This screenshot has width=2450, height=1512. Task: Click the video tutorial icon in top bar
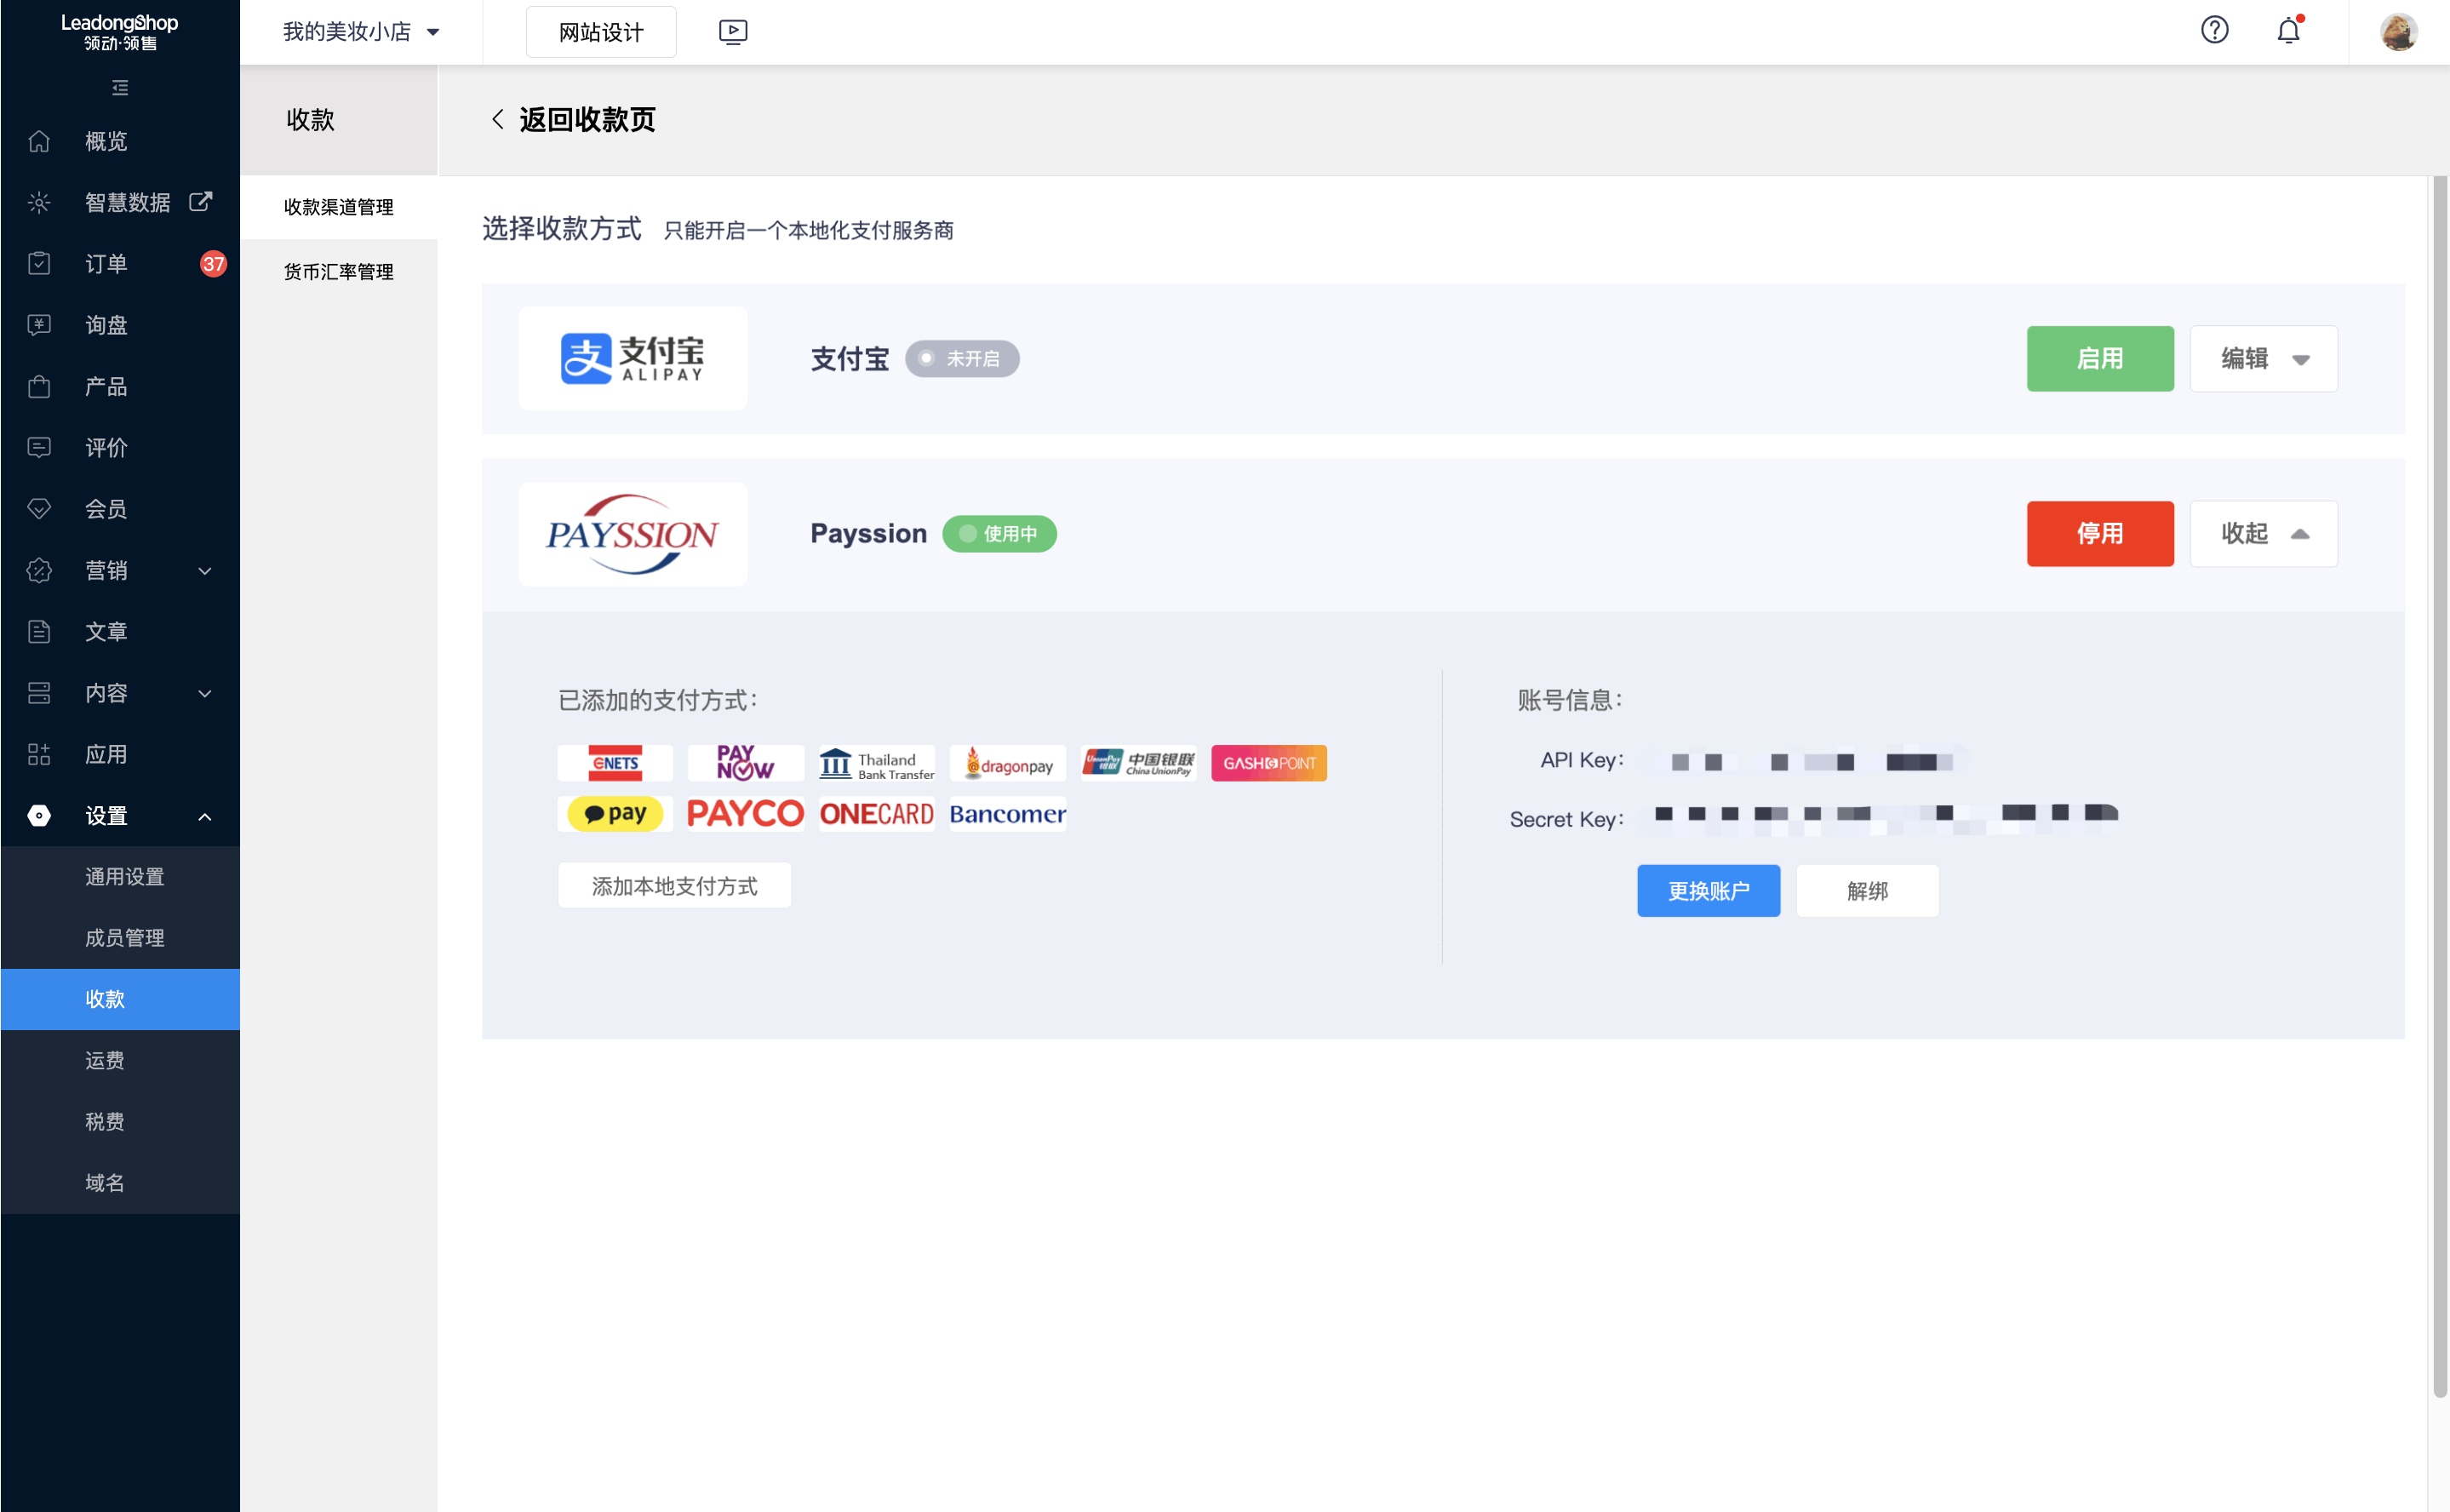click(x=733, y=31)
